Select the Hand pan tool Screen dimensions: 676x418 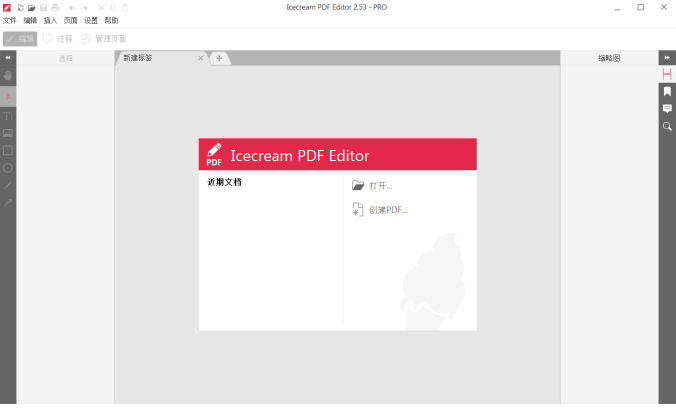(x=8, y=75)
